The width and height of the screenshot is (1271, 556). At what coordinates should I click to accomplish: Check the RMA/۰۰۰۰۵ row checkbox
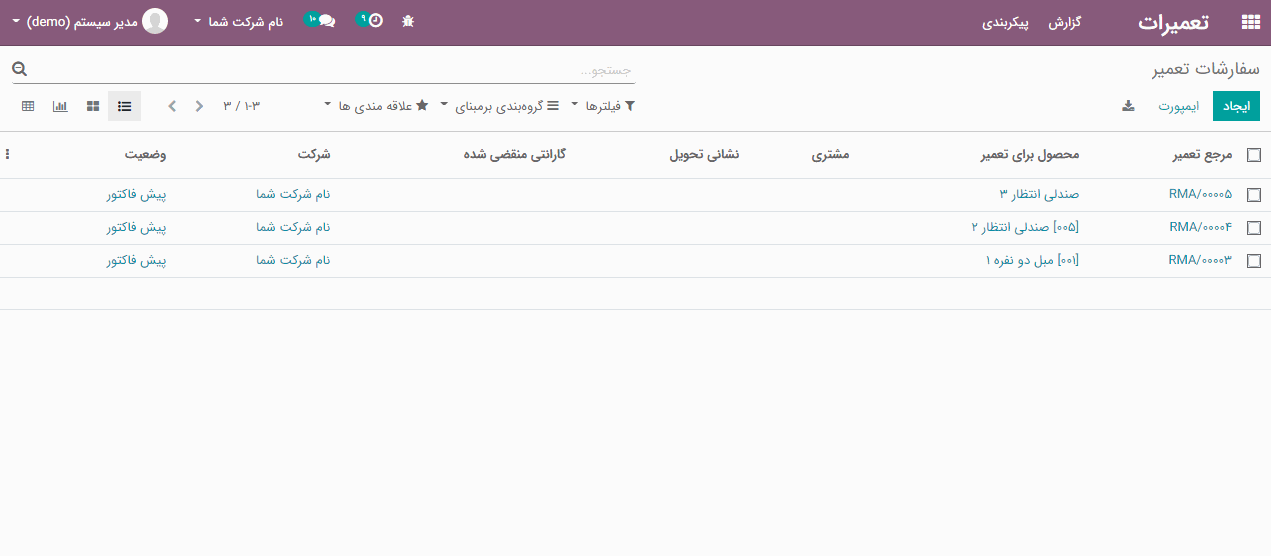coord(1254,195)
